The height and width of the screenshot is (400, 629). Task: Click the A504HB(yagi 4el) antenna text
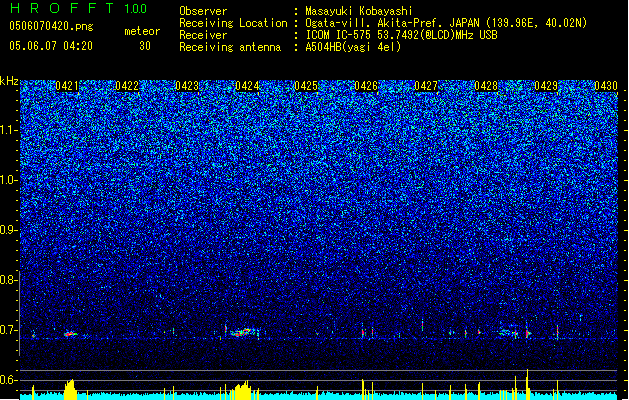[353, 47]
